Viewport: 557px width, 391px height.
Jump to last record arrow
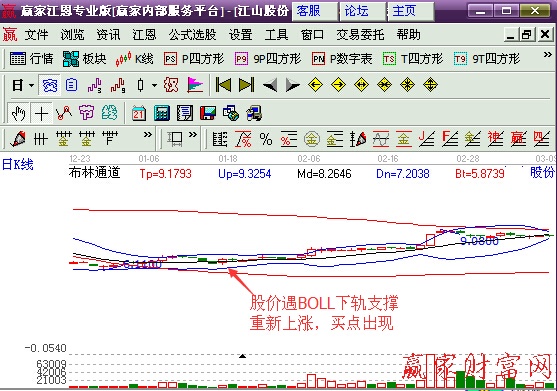click(x=247, y=85)
